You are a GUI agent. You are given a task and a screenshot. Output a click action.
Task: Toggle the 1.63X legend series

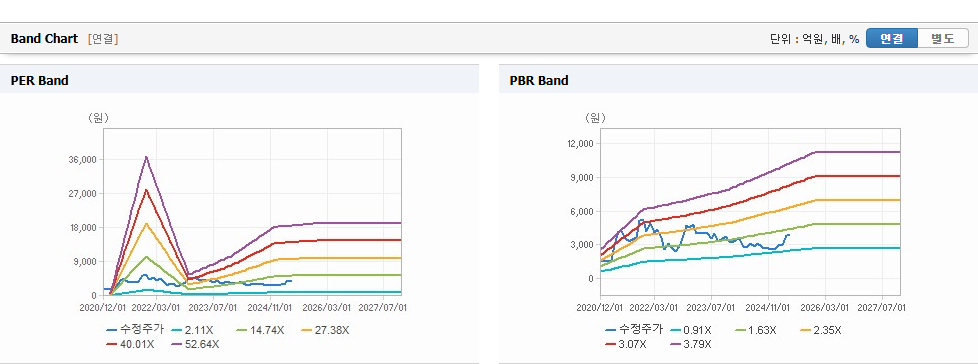(755, 330)
